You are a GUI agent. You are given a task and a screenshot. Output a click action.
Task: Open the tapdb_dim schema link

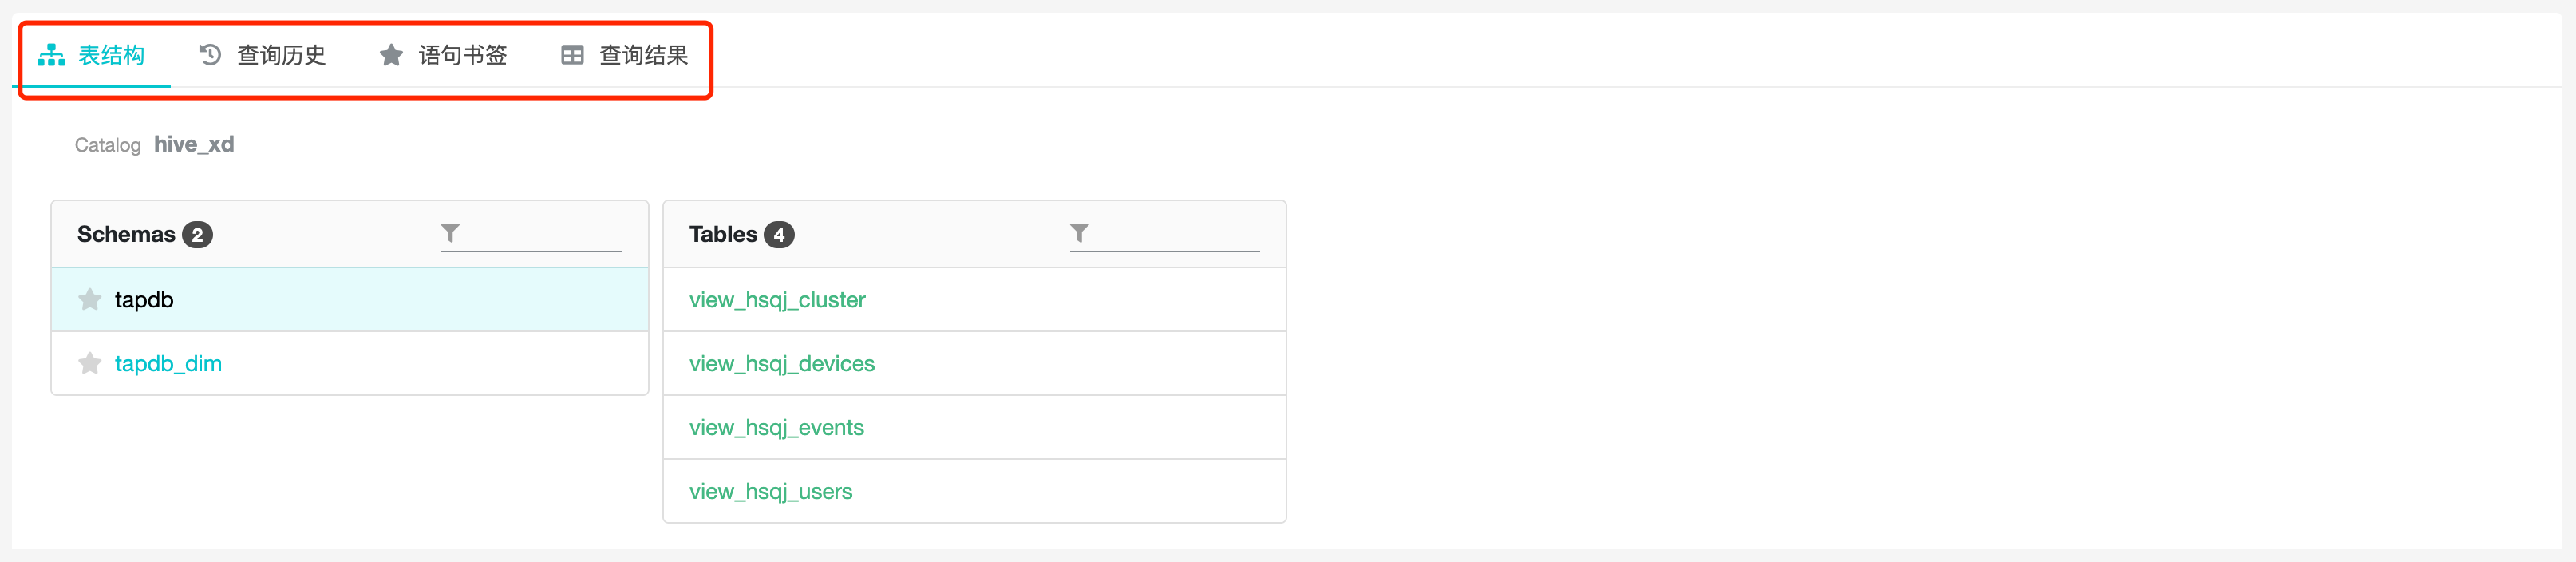(x=168, y=364)
